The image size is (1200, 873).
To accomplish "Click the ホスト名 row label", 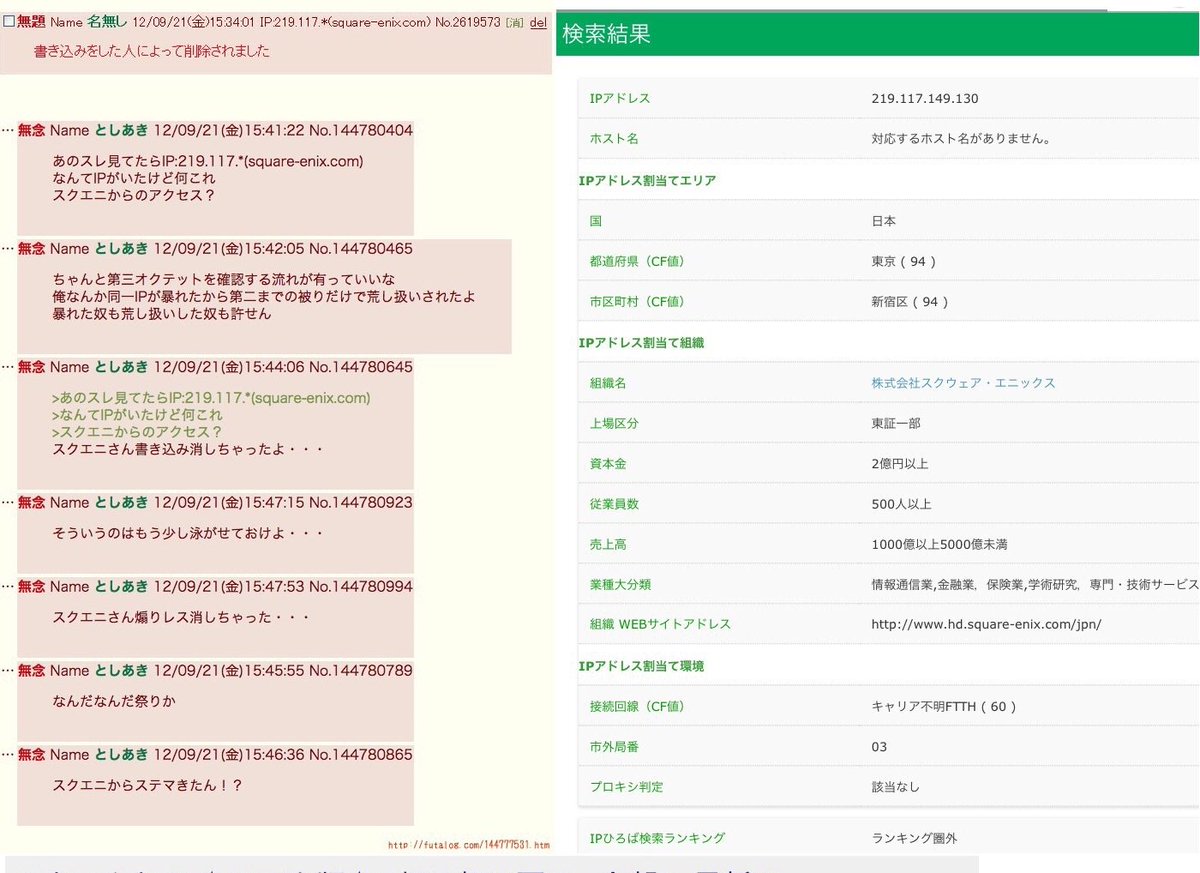I will [x=614, y=139].
